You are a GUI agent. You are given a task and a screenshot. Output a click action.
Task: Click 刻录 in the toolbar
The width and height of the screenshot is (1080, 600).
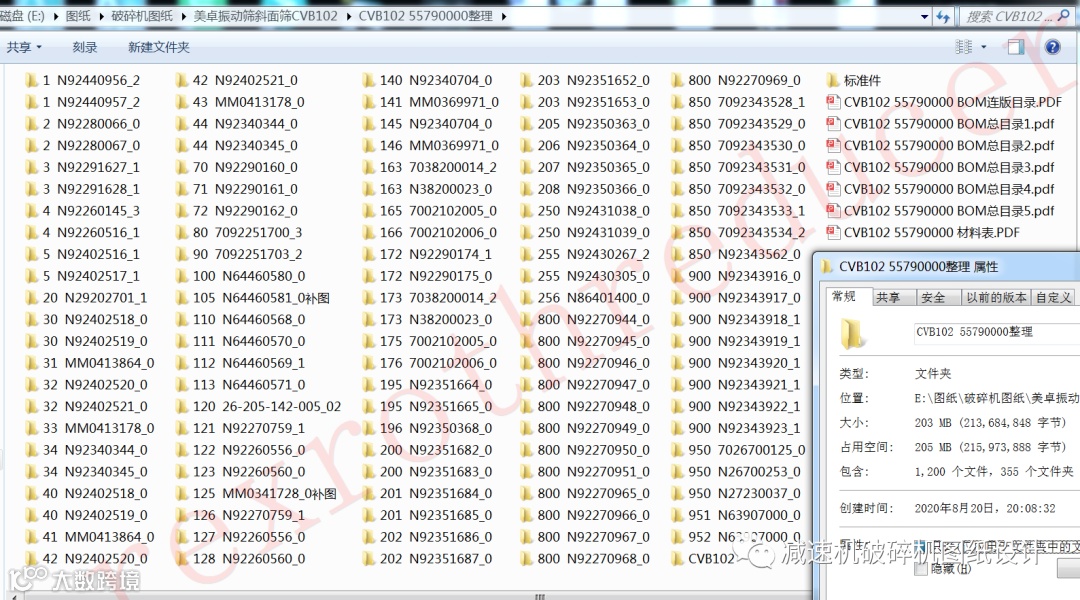(85, 47)
